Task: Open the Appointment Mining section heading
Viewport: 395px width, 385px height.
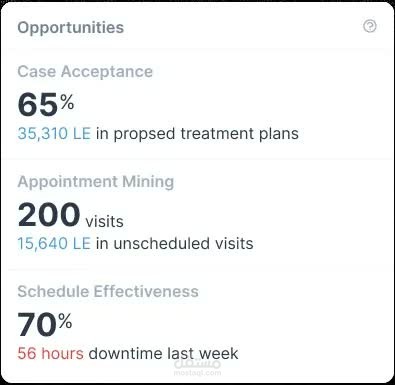Action: [96, 182]
